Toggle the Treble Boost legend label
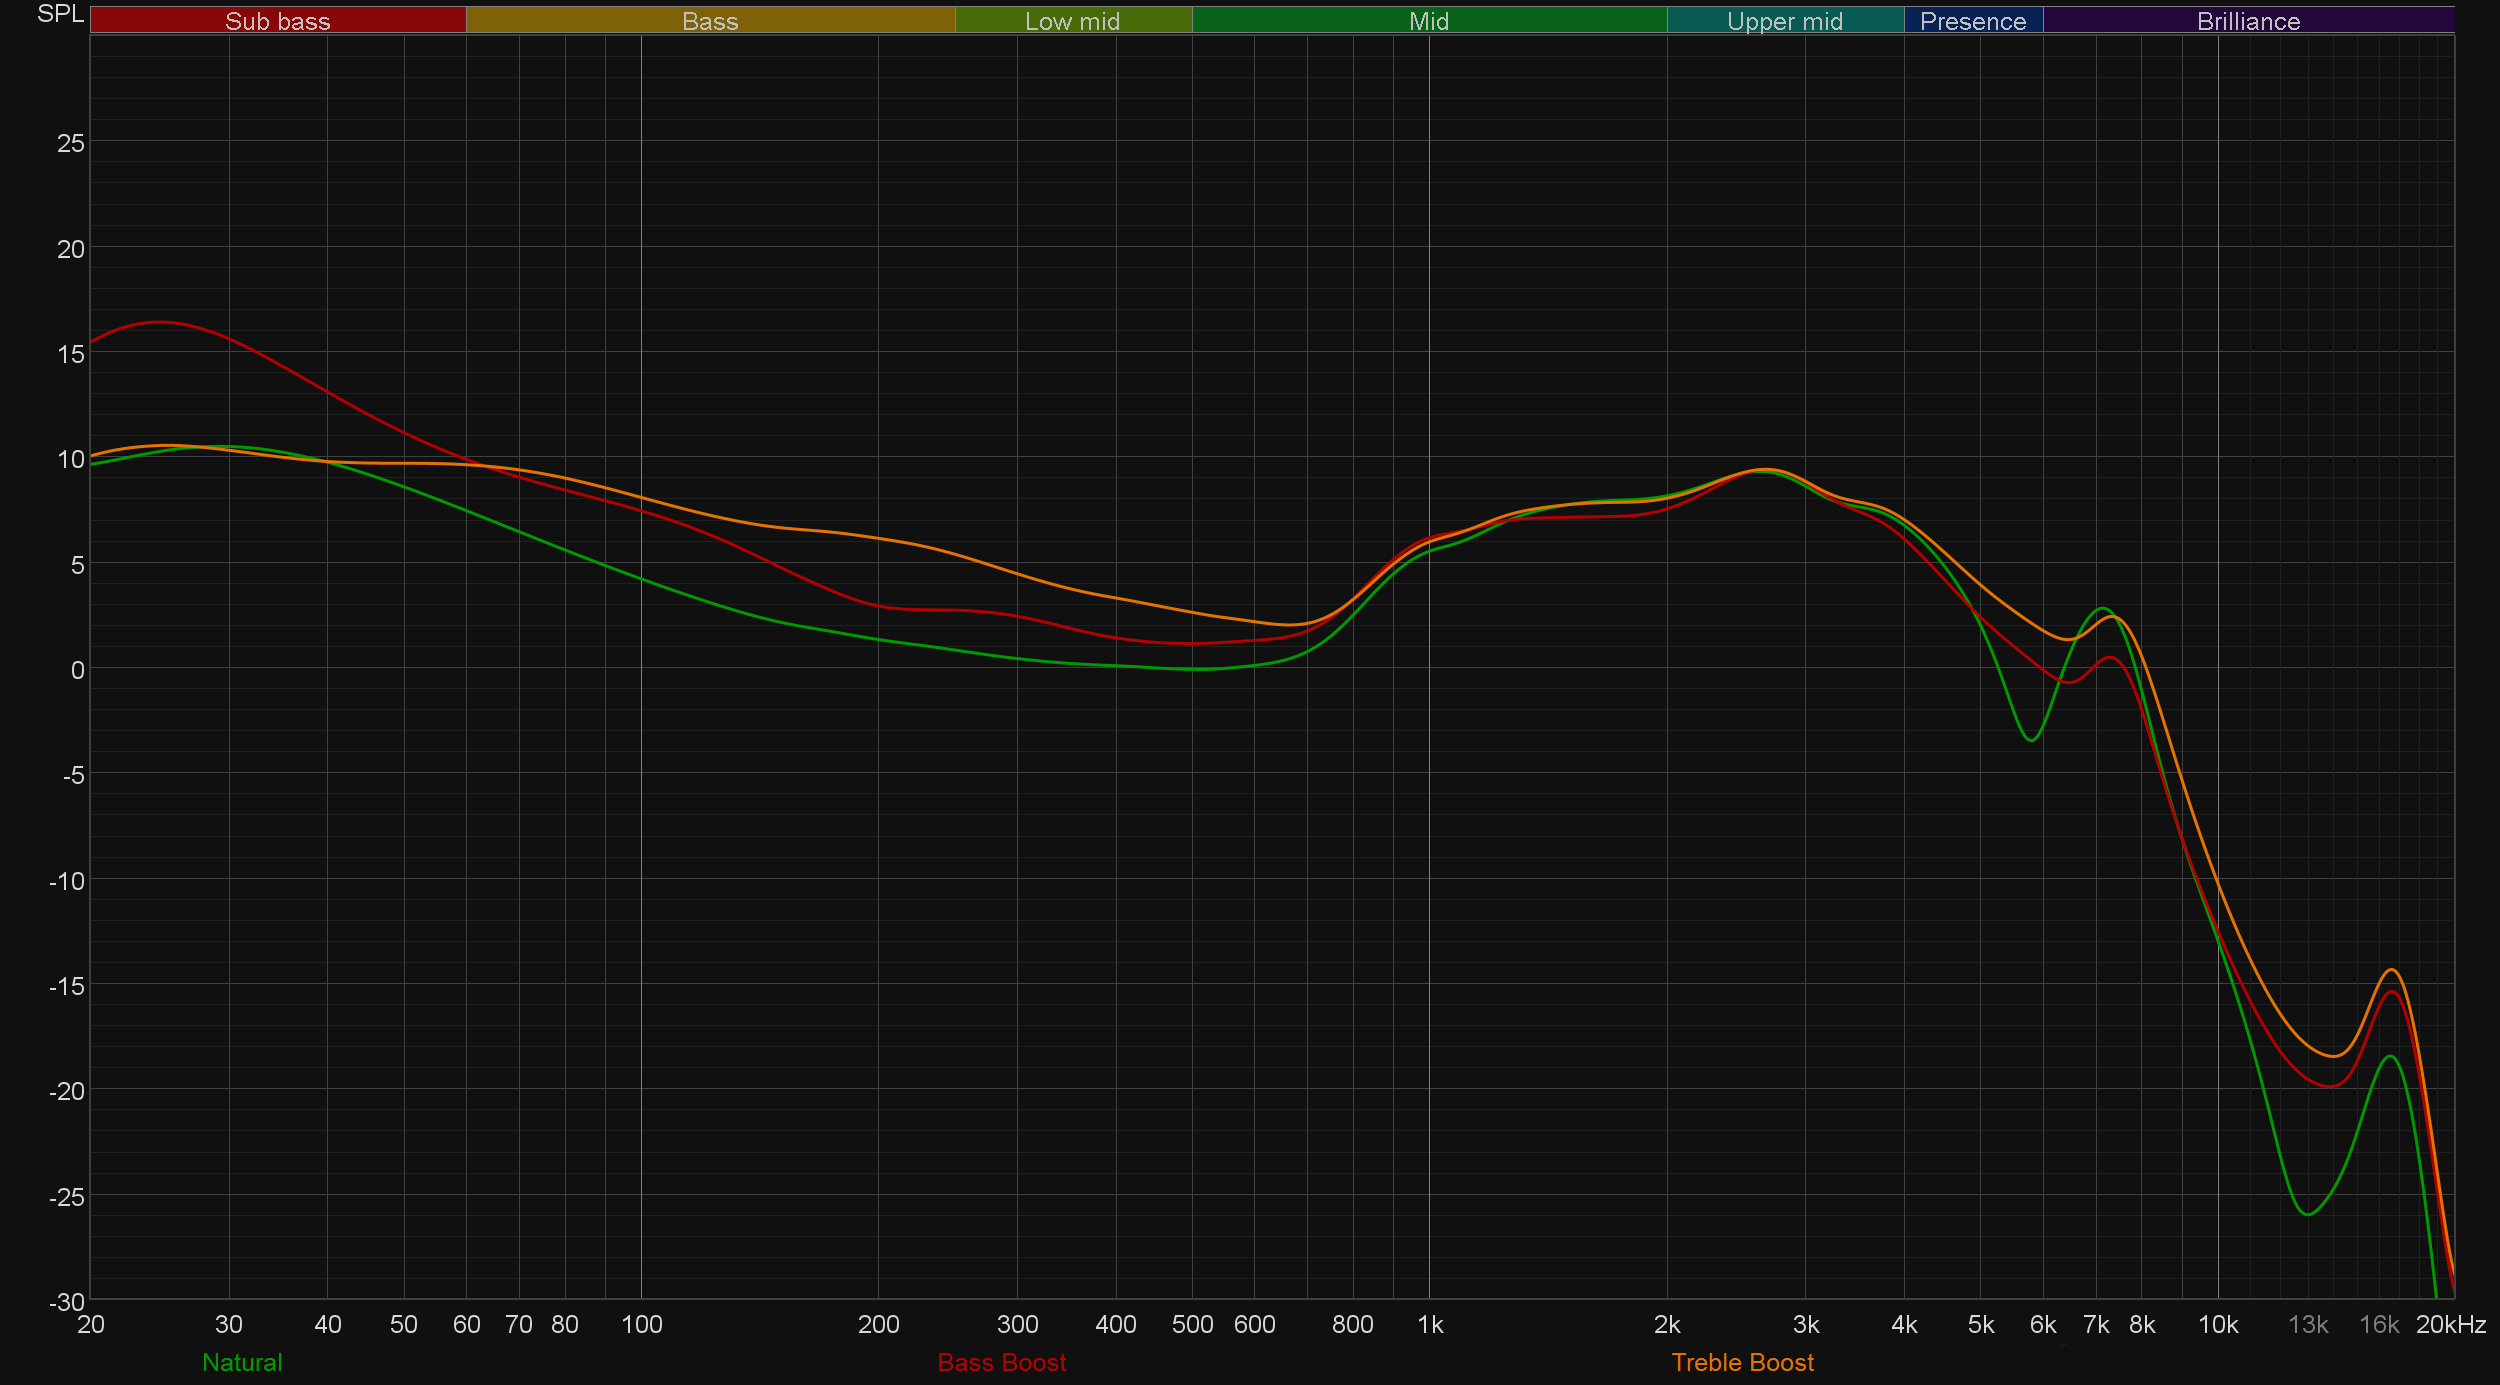Viewport: 2500px width, 1385px height. point(1743,1362)
